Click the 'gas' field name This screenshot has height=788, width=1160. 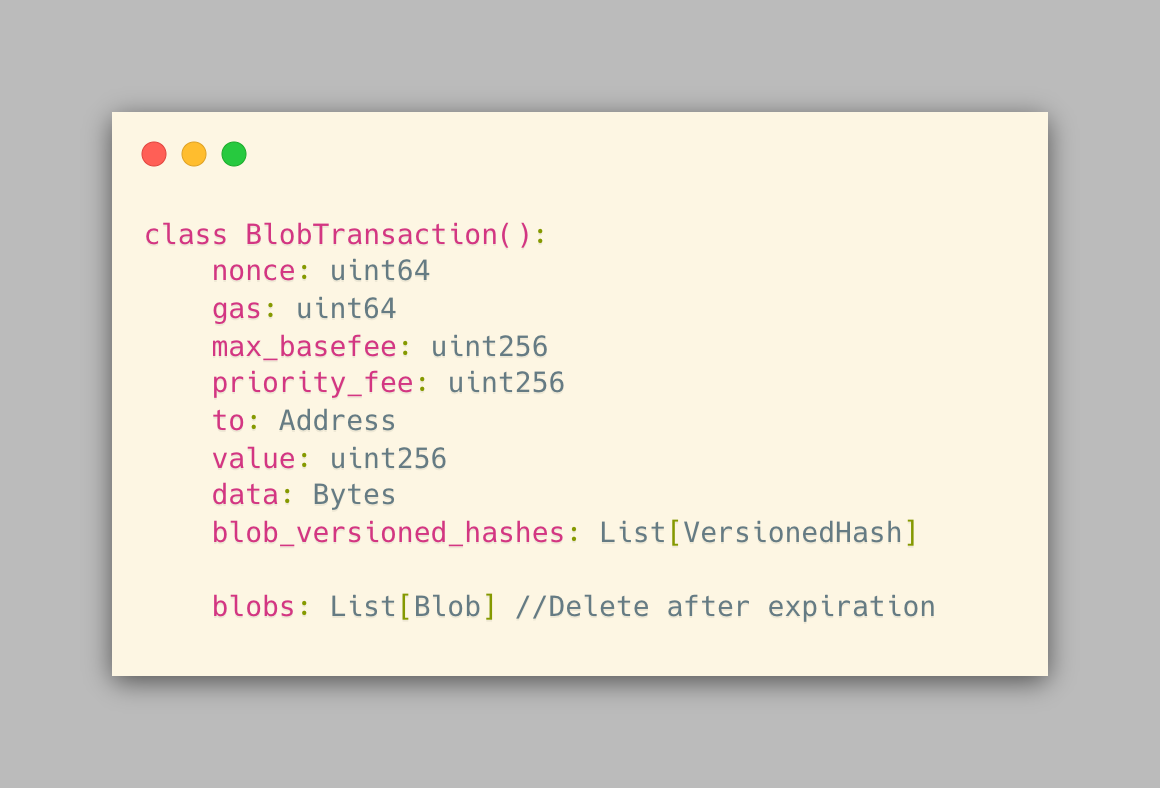pyautogui.click(x=236, y=309)
